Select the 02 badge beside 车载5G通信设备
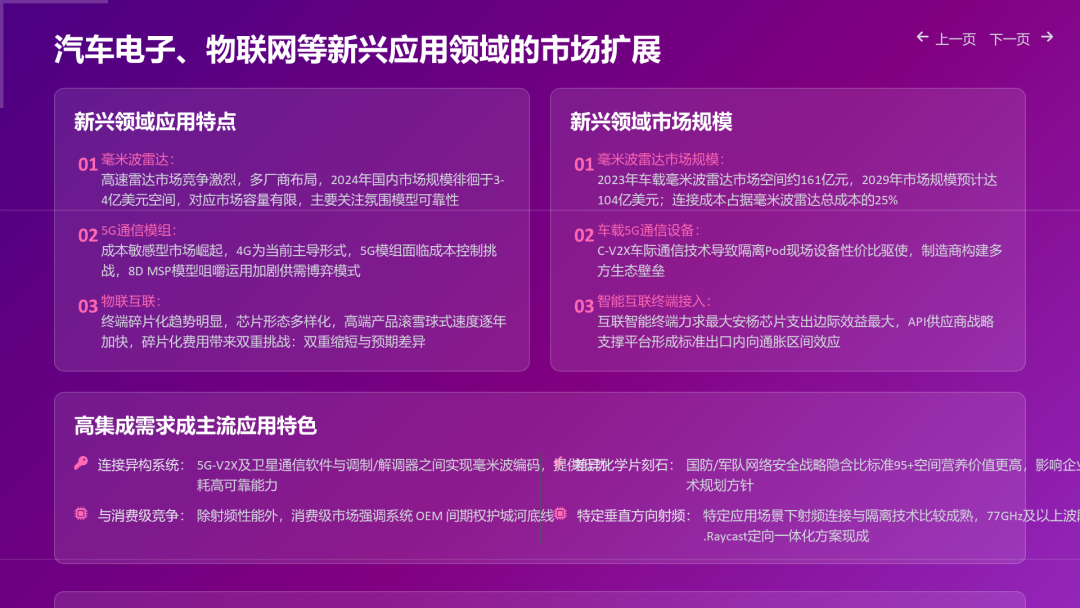The width and height of the screenshot is (1080, 608). (582, 233)
